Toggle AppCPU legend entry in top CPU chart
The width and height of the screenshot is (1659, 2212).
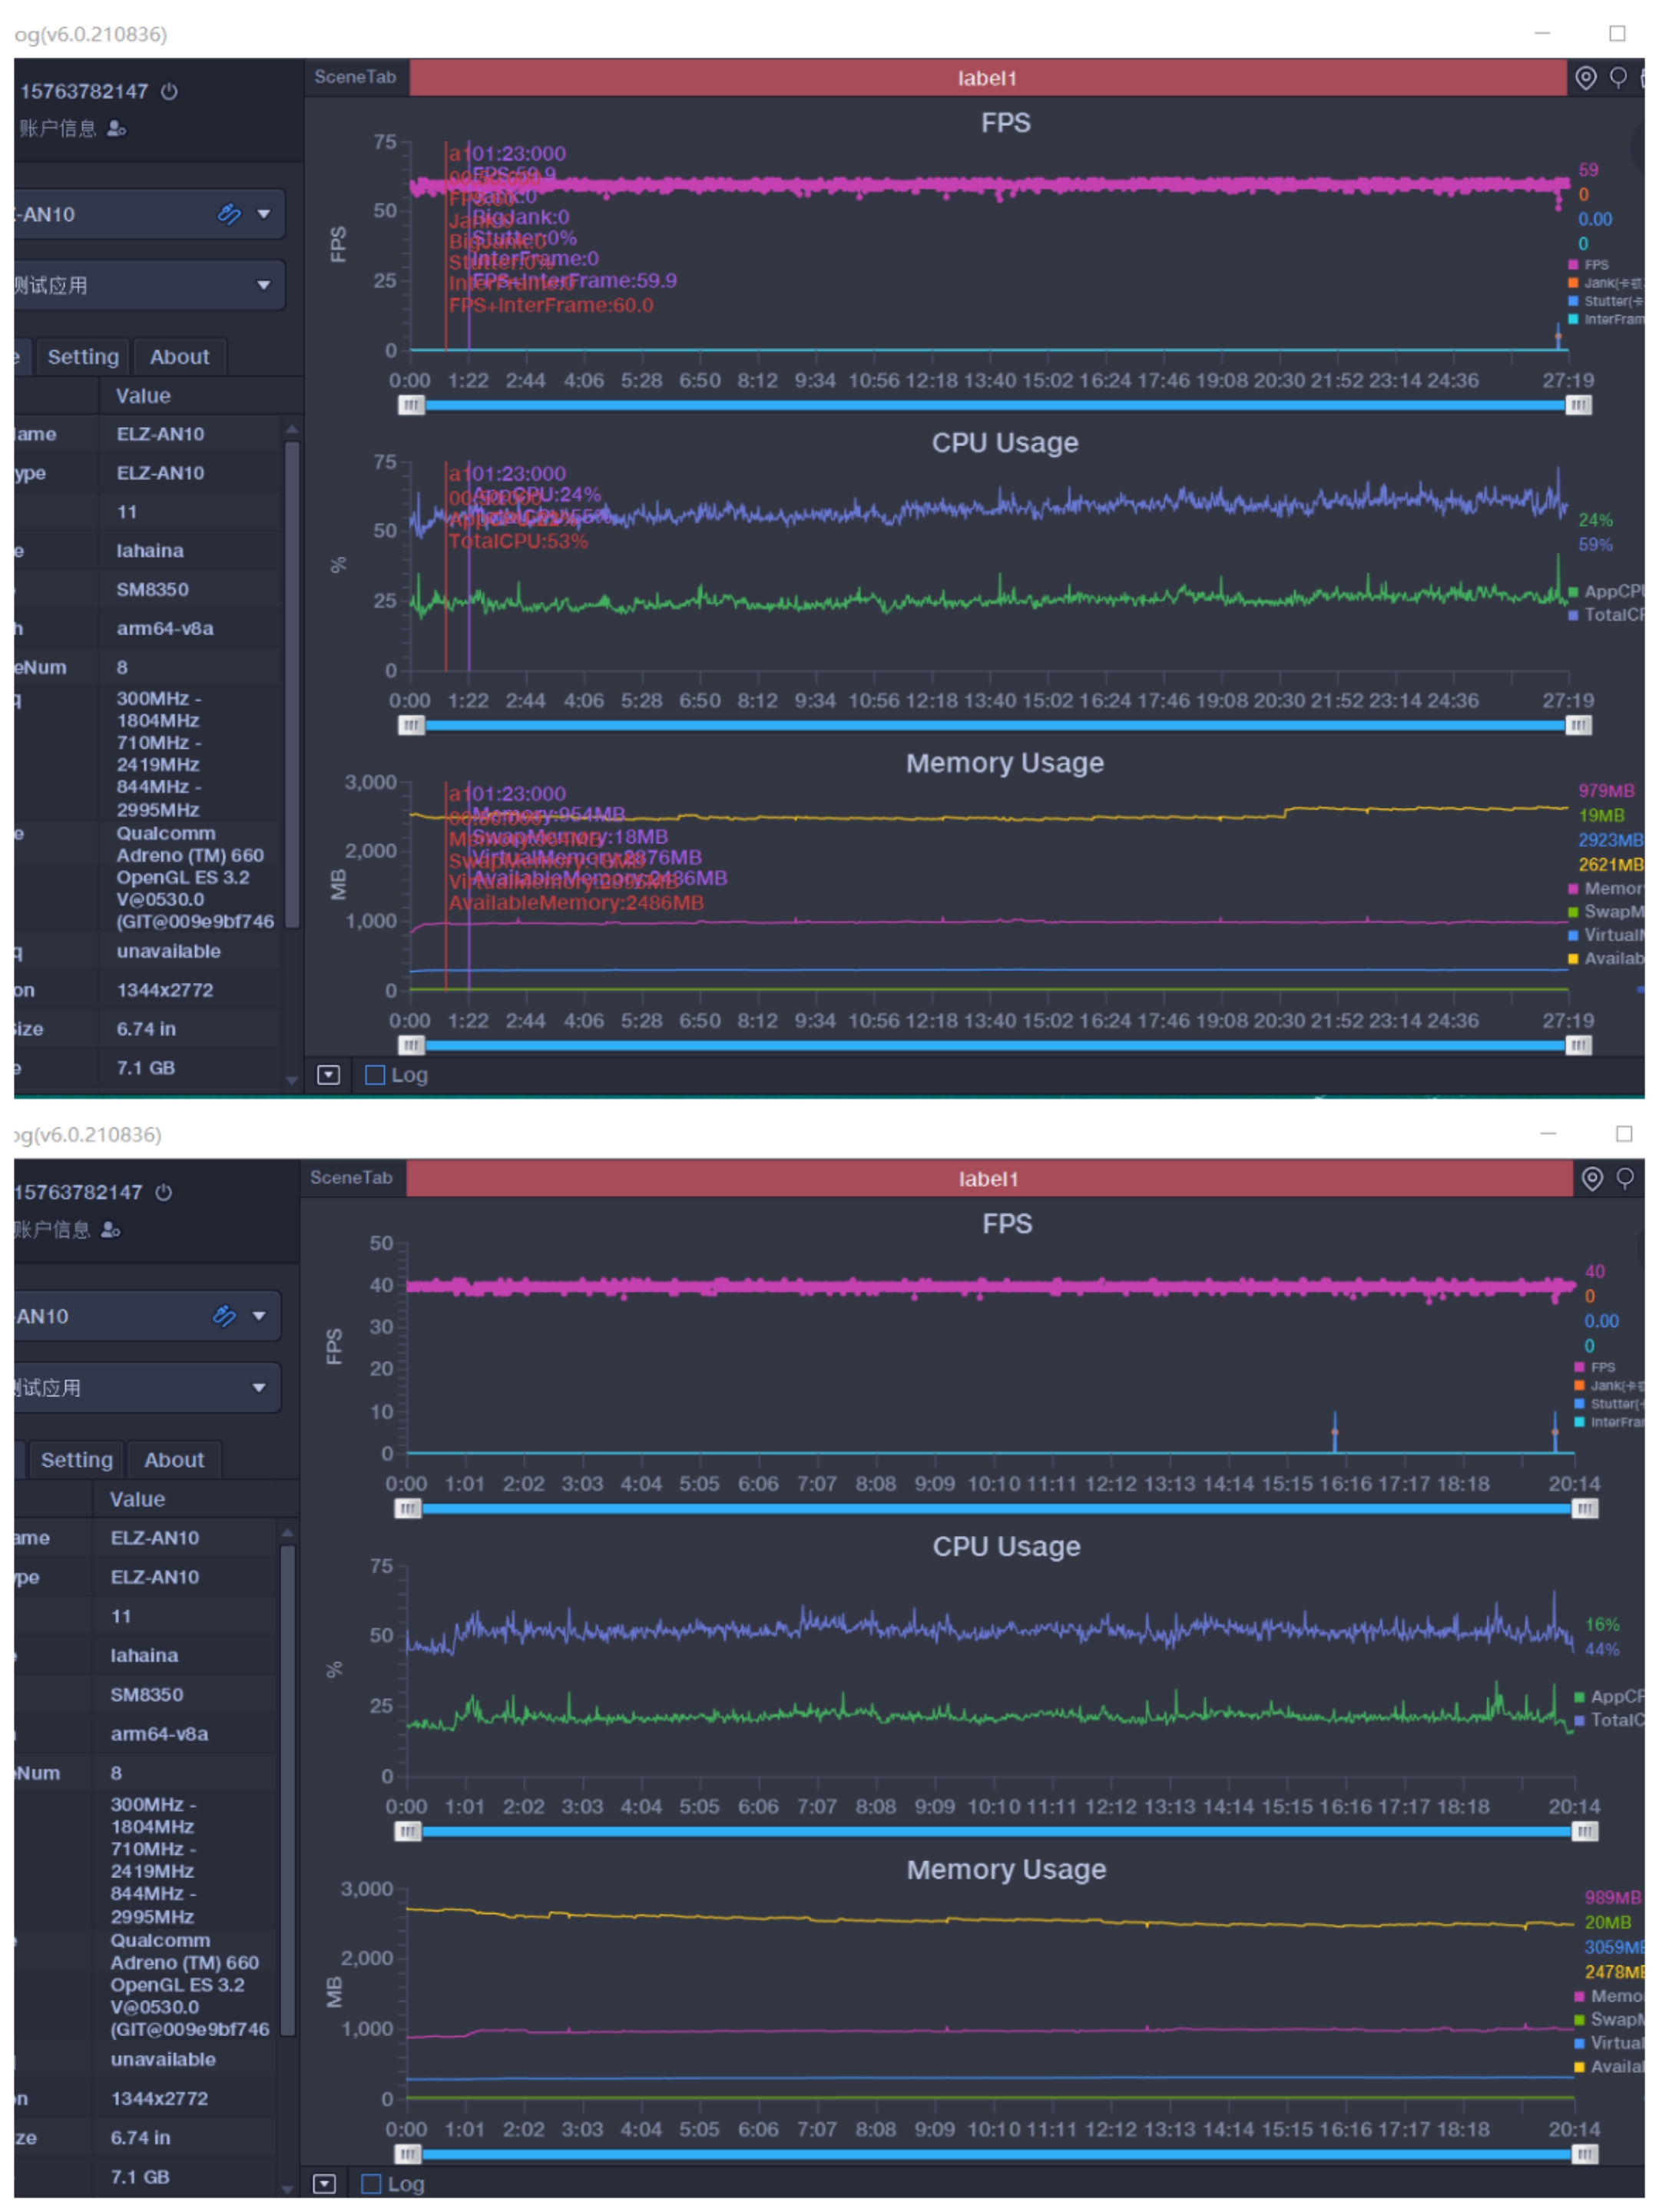pyautogui.click(x=1607, y=592)
